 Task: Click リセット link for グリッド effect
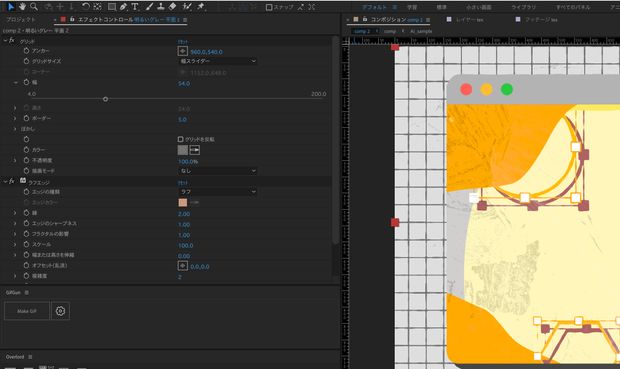coord(183,42)
